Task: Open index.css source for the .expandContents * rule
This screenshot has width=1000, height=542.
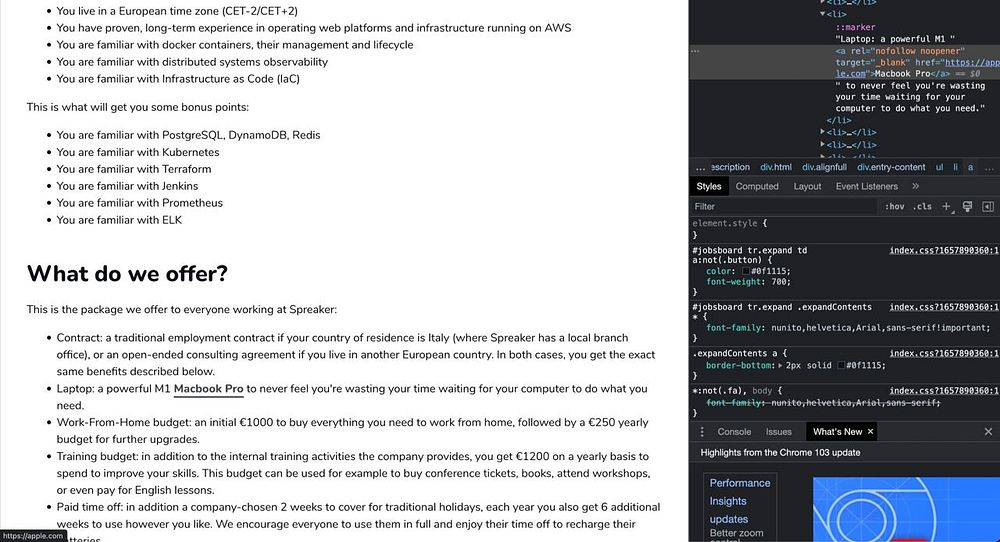Action: click(945, 307)
